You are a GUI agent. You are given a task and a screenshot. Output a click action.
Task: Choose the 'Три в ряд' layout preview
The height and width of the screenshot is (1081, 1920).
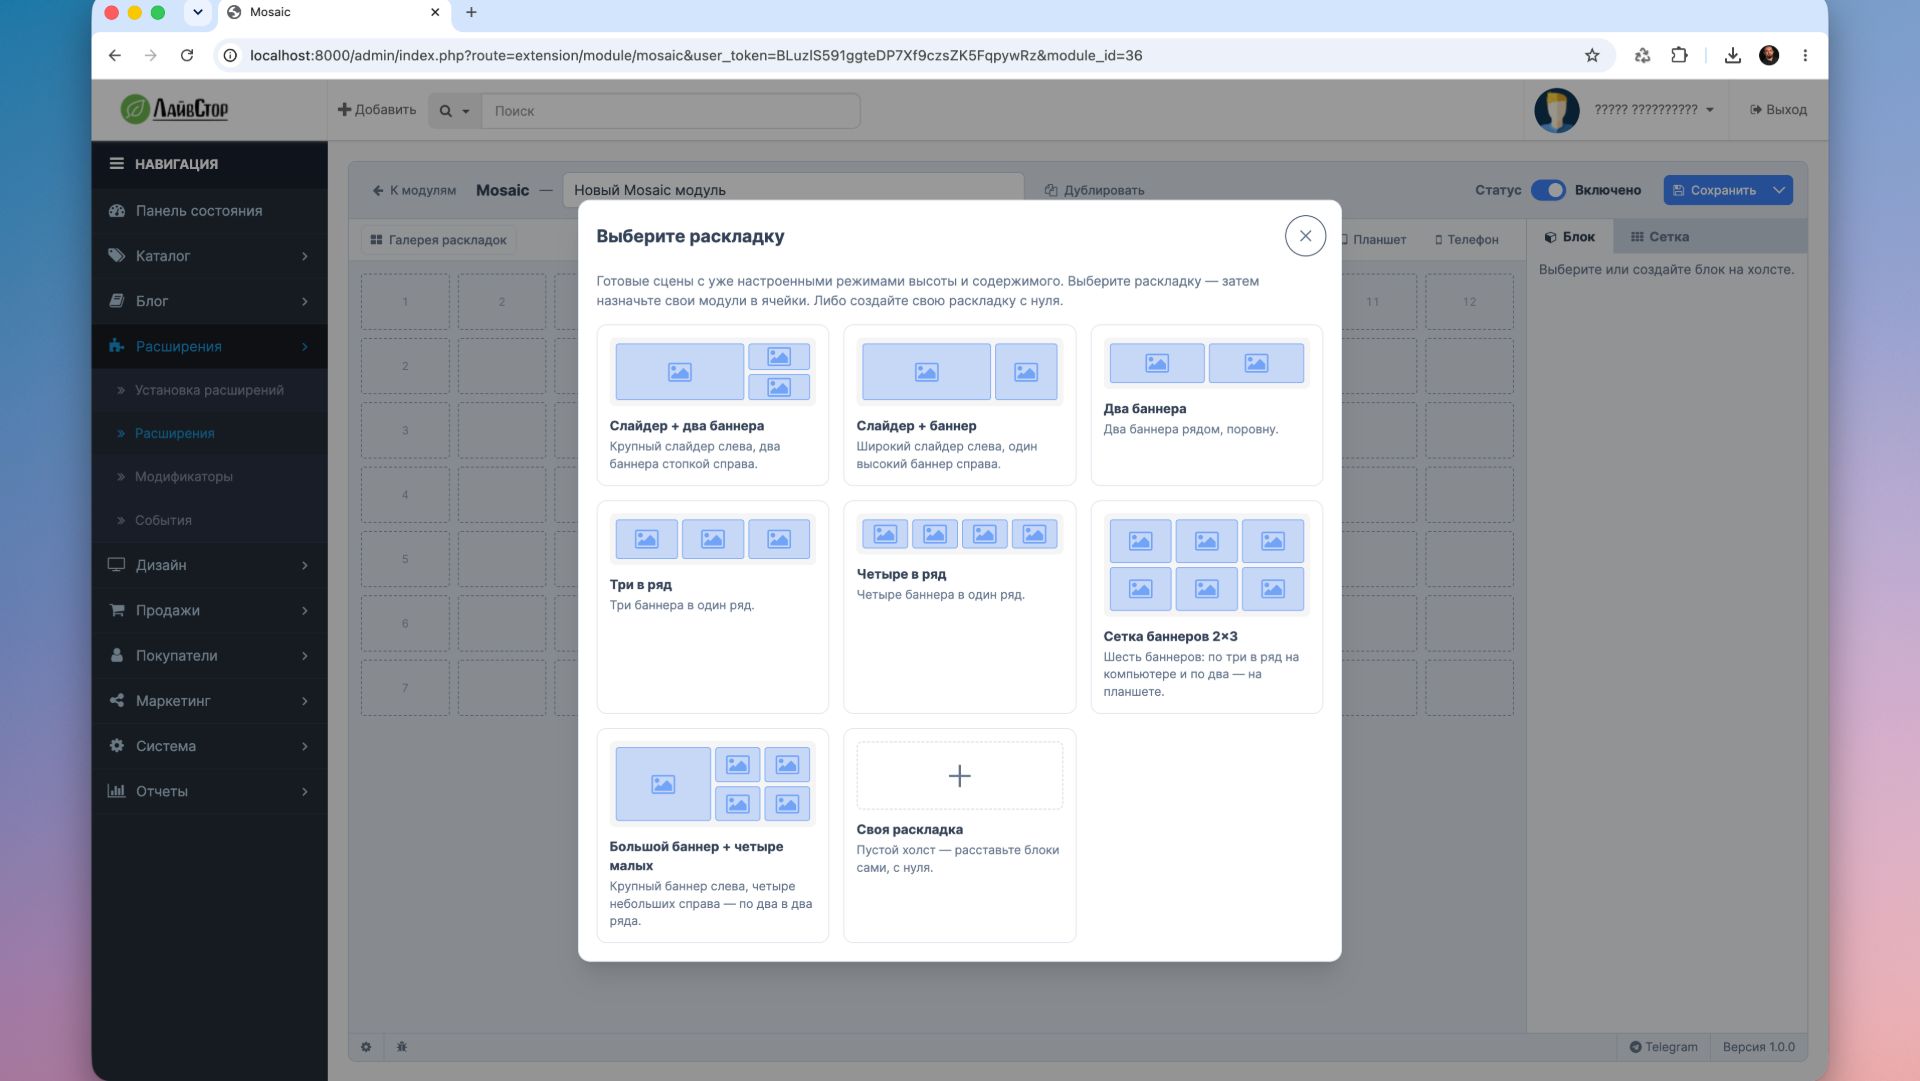(712, 539)
